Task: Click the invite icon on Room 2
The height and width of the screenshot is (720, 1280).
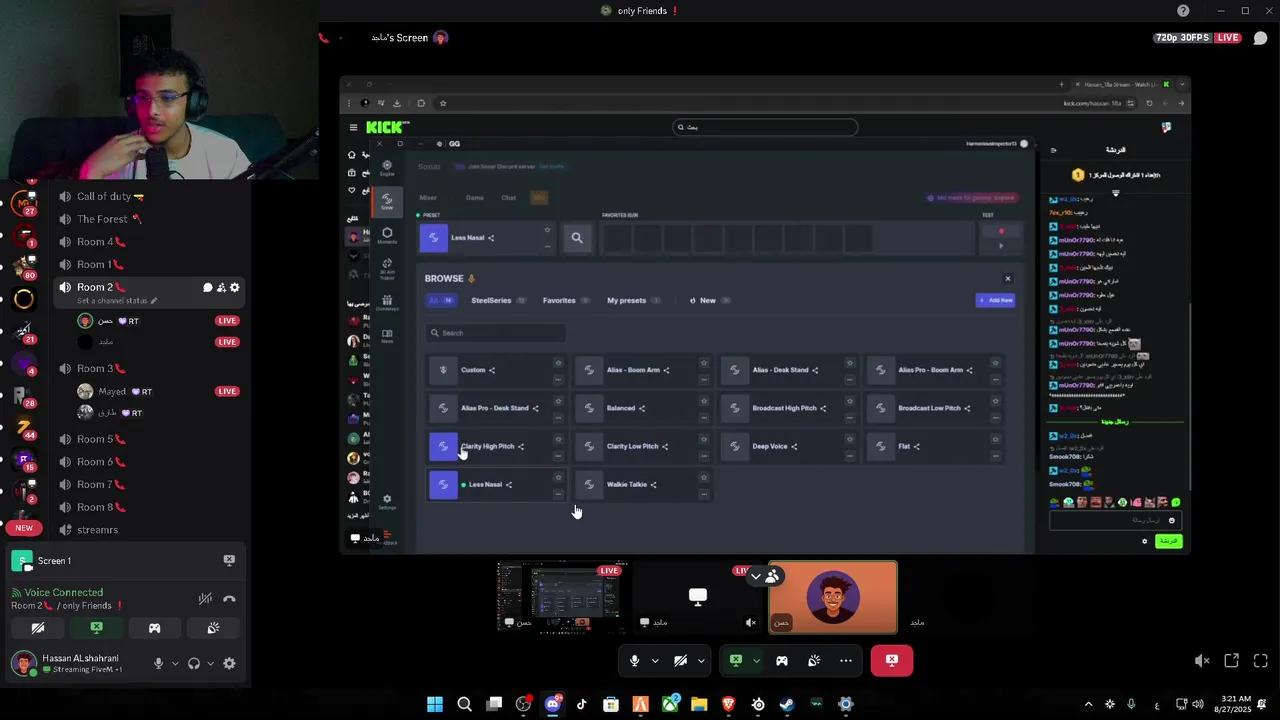Action: 221,288
